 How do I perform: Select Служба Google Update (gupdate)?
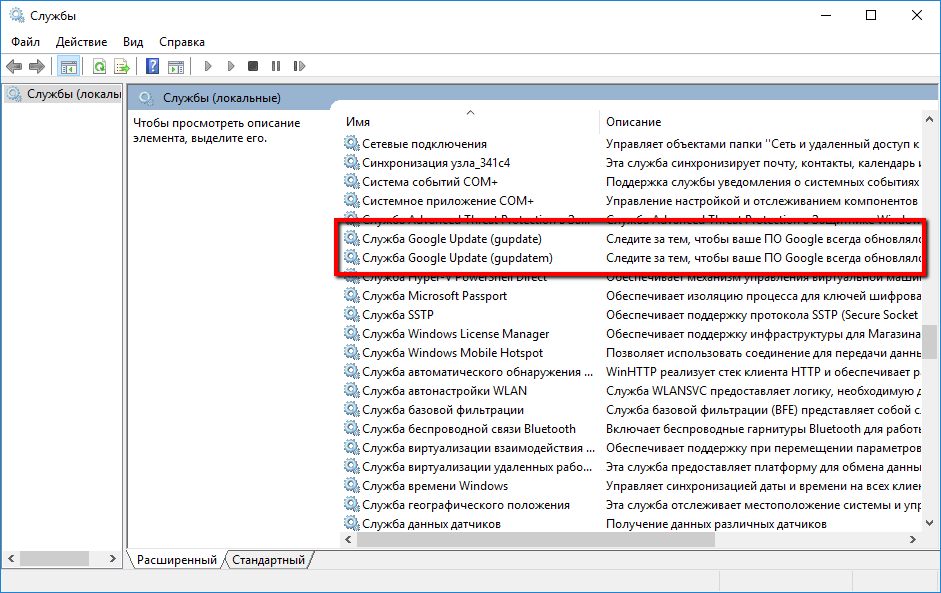click(x=452, y=239)
